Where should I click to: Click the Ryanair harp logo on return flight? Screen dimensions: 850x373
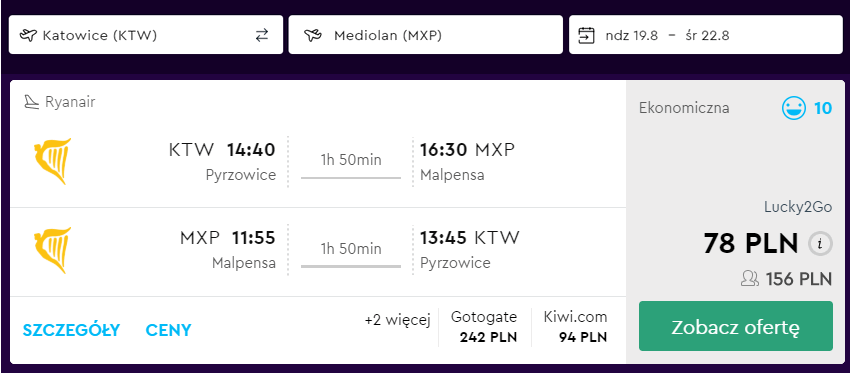(52, 250)
